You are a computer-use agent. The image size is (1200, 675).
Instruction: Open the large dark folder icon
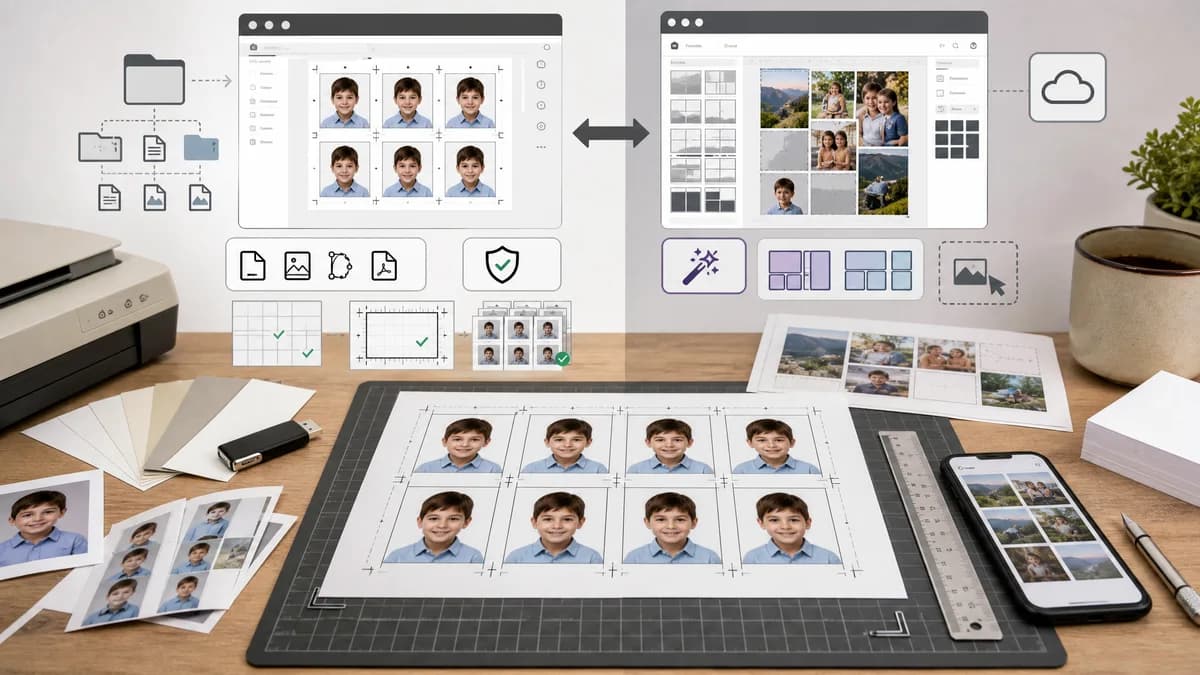click(x=154, y=79)
